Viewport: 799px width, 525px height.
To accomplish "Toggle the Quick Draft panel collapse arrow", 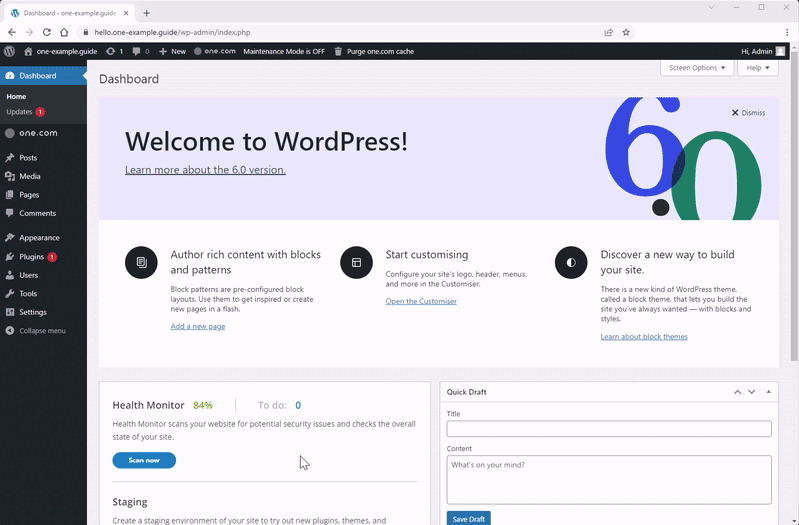I will point(768,392).
